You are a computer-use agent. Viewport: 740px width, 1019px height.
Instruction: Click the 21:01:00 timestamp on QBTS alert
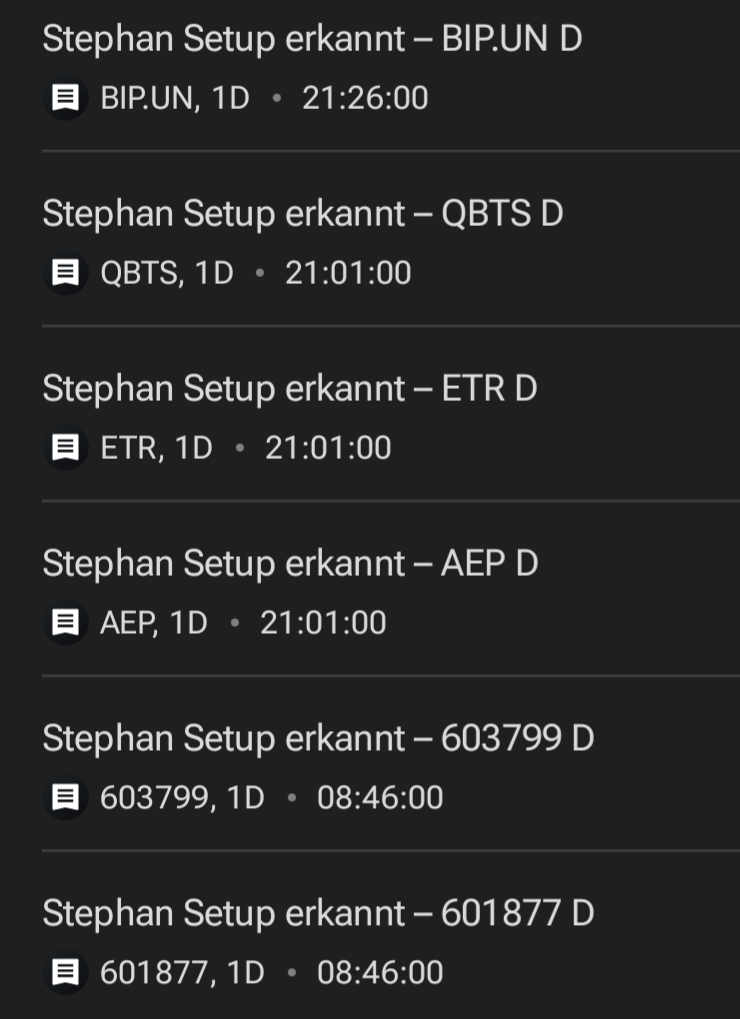[x=348, y=273]
